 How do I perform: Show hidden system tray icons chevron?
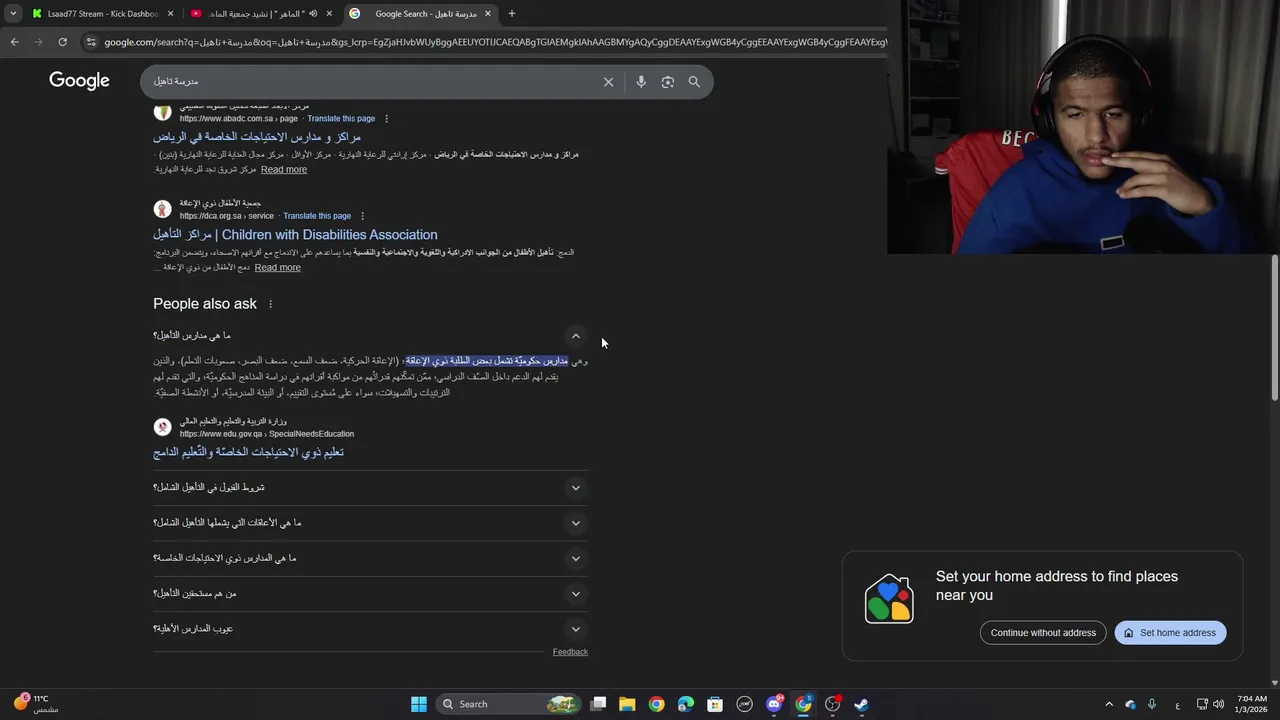click(x=1109, y=704)
